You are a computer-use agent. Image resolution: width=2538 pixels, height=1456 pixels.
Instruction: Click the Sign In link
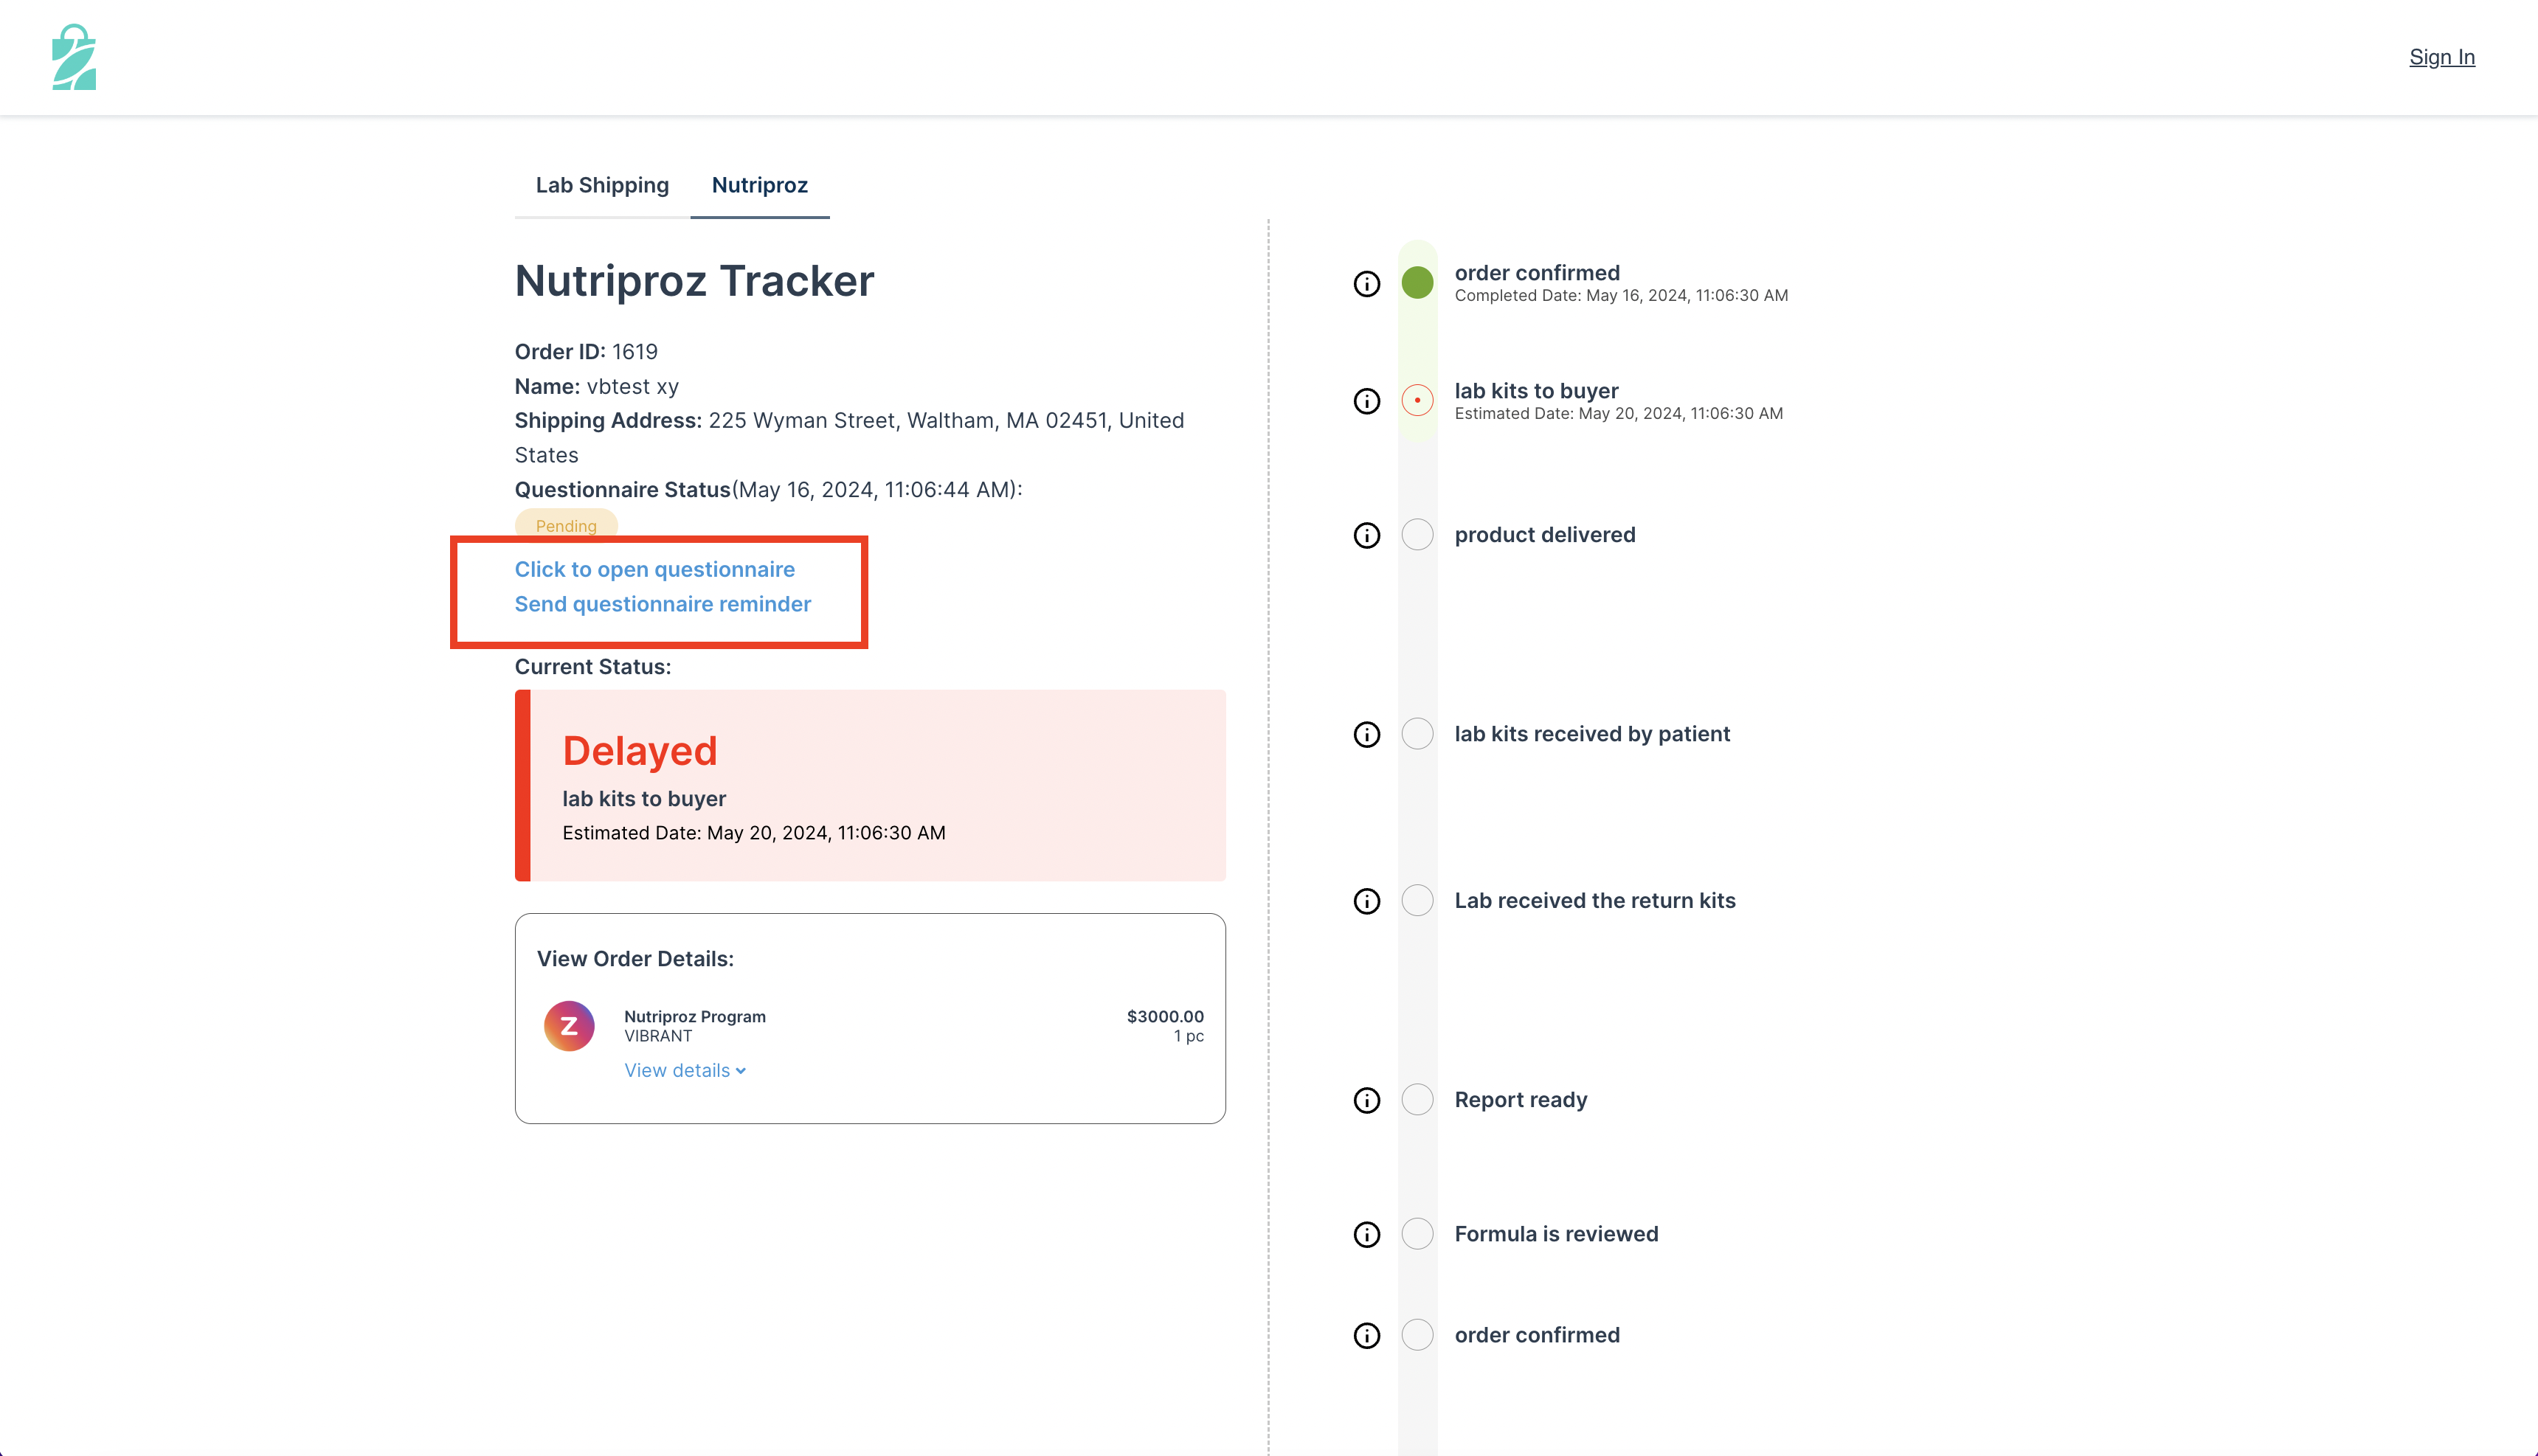tap(2441, 57)
